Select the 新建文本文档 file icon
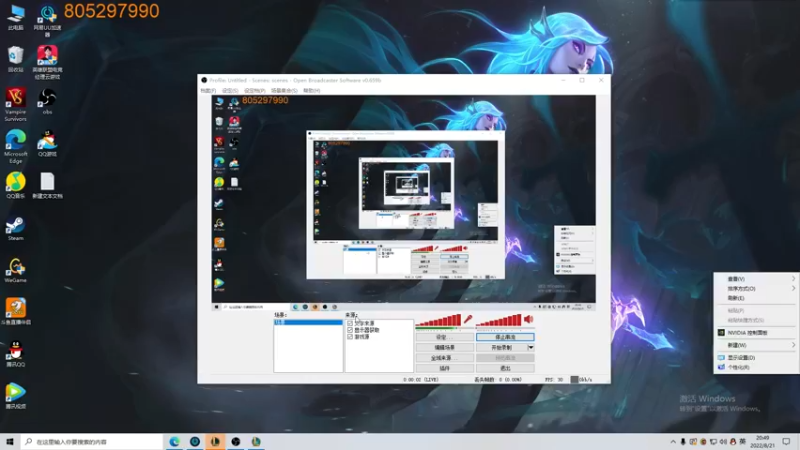 pos(47,185)
